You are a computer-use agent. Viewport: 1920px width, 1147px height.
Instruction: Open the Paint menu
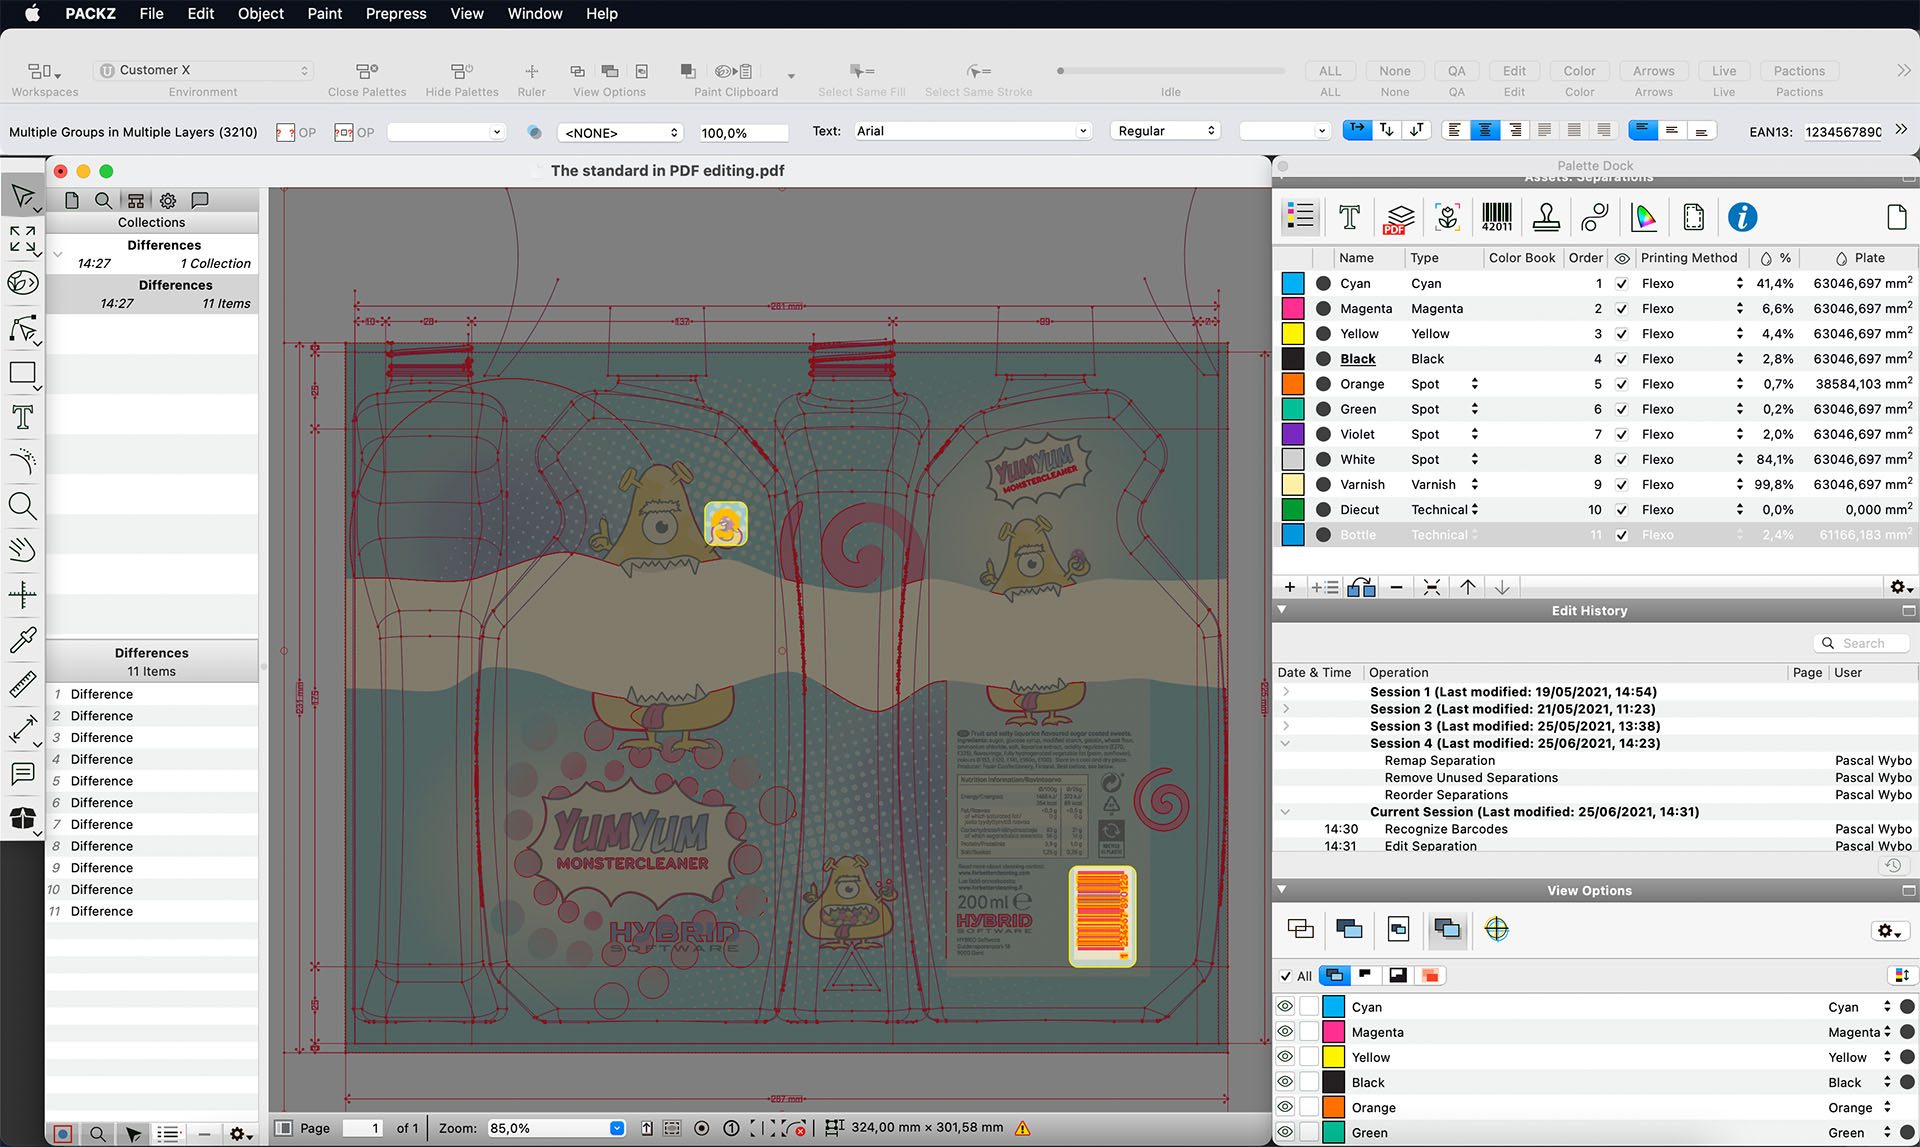point(324,14)
